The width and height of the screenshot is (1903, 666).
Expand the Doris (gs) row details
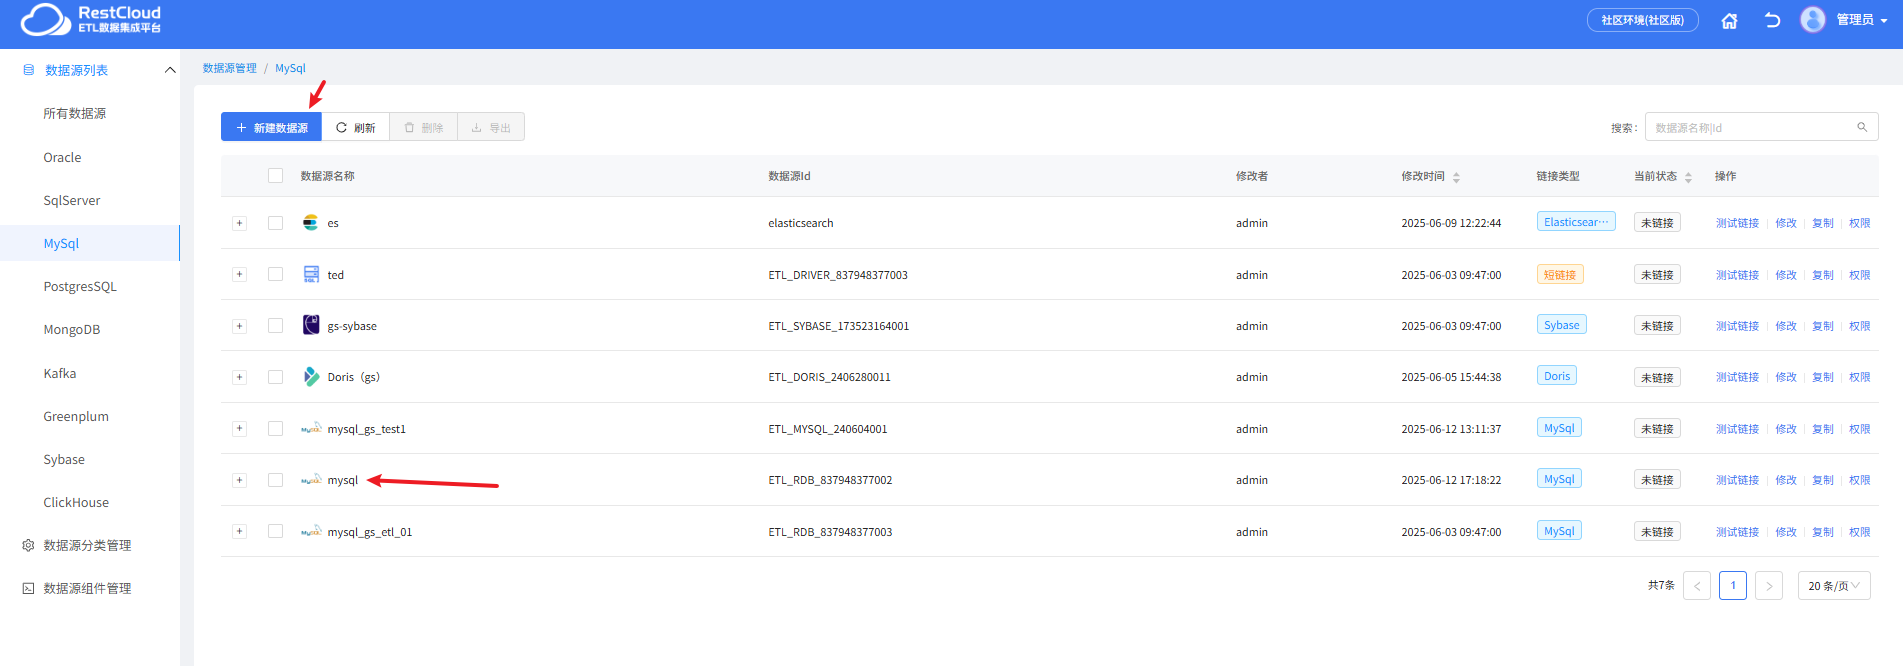point(239,377)
